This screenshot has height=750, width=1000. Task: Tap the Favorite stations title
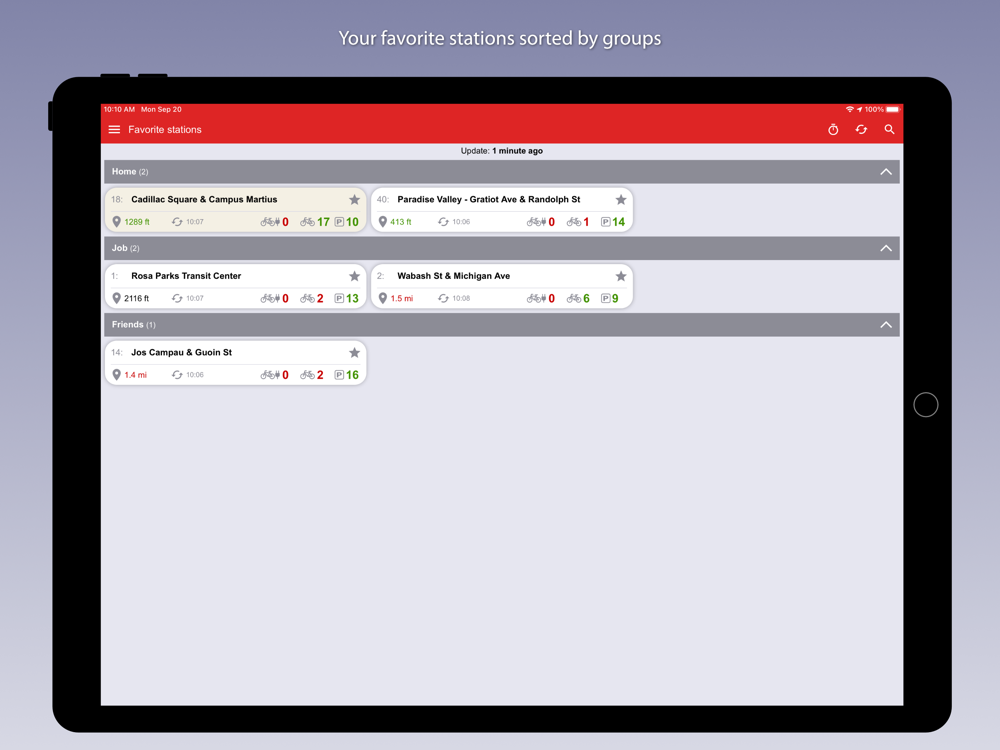click(165, 129)
